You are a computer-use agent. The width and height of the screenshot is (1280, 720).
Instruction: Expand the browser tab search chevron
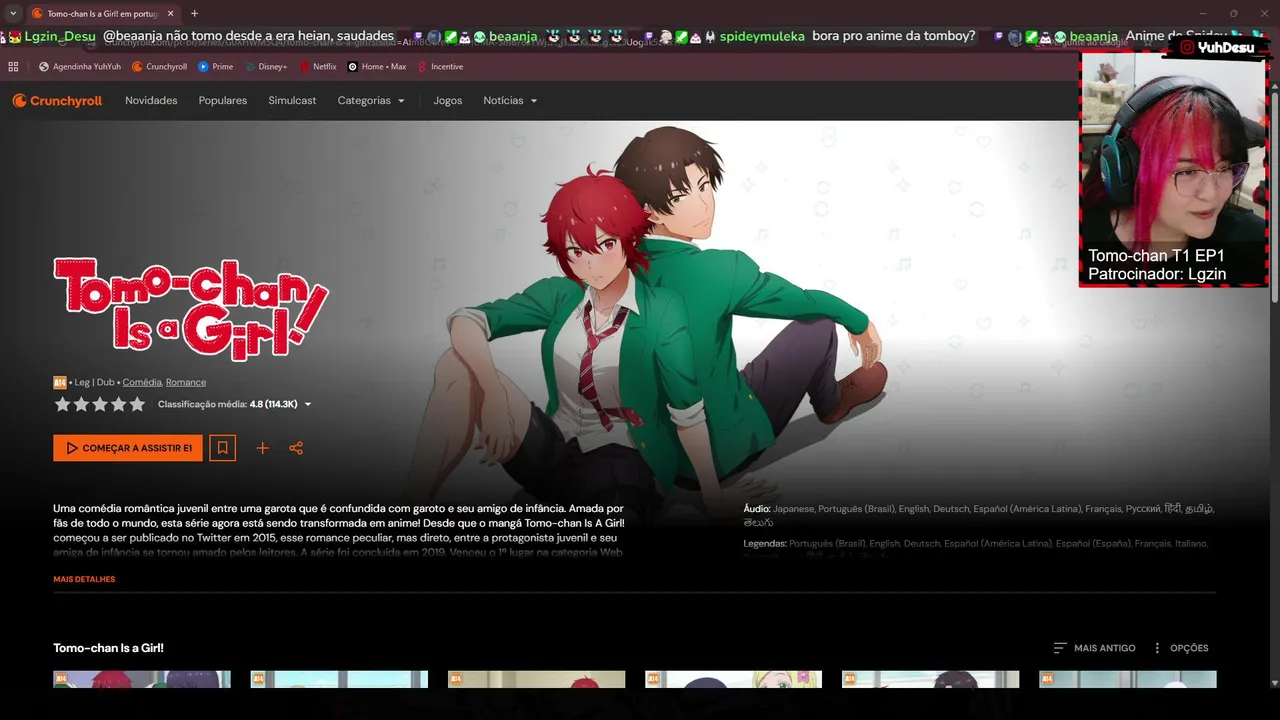tap(13, 14)
